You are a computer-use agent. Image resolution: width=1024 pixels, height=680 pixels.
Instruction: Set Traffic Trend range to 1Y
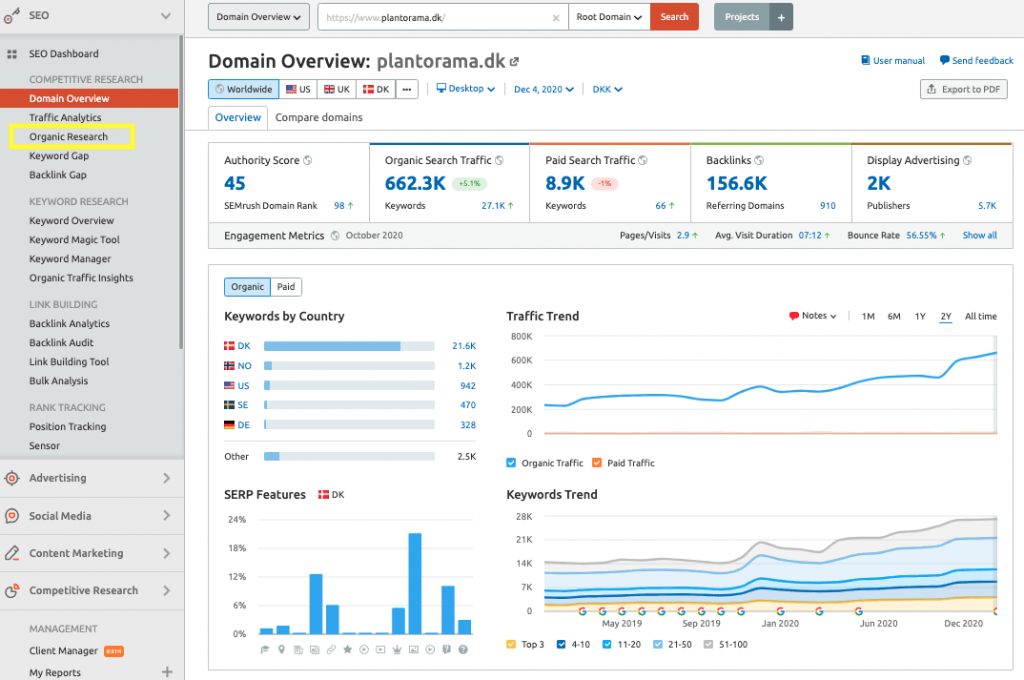coord(920,316)
